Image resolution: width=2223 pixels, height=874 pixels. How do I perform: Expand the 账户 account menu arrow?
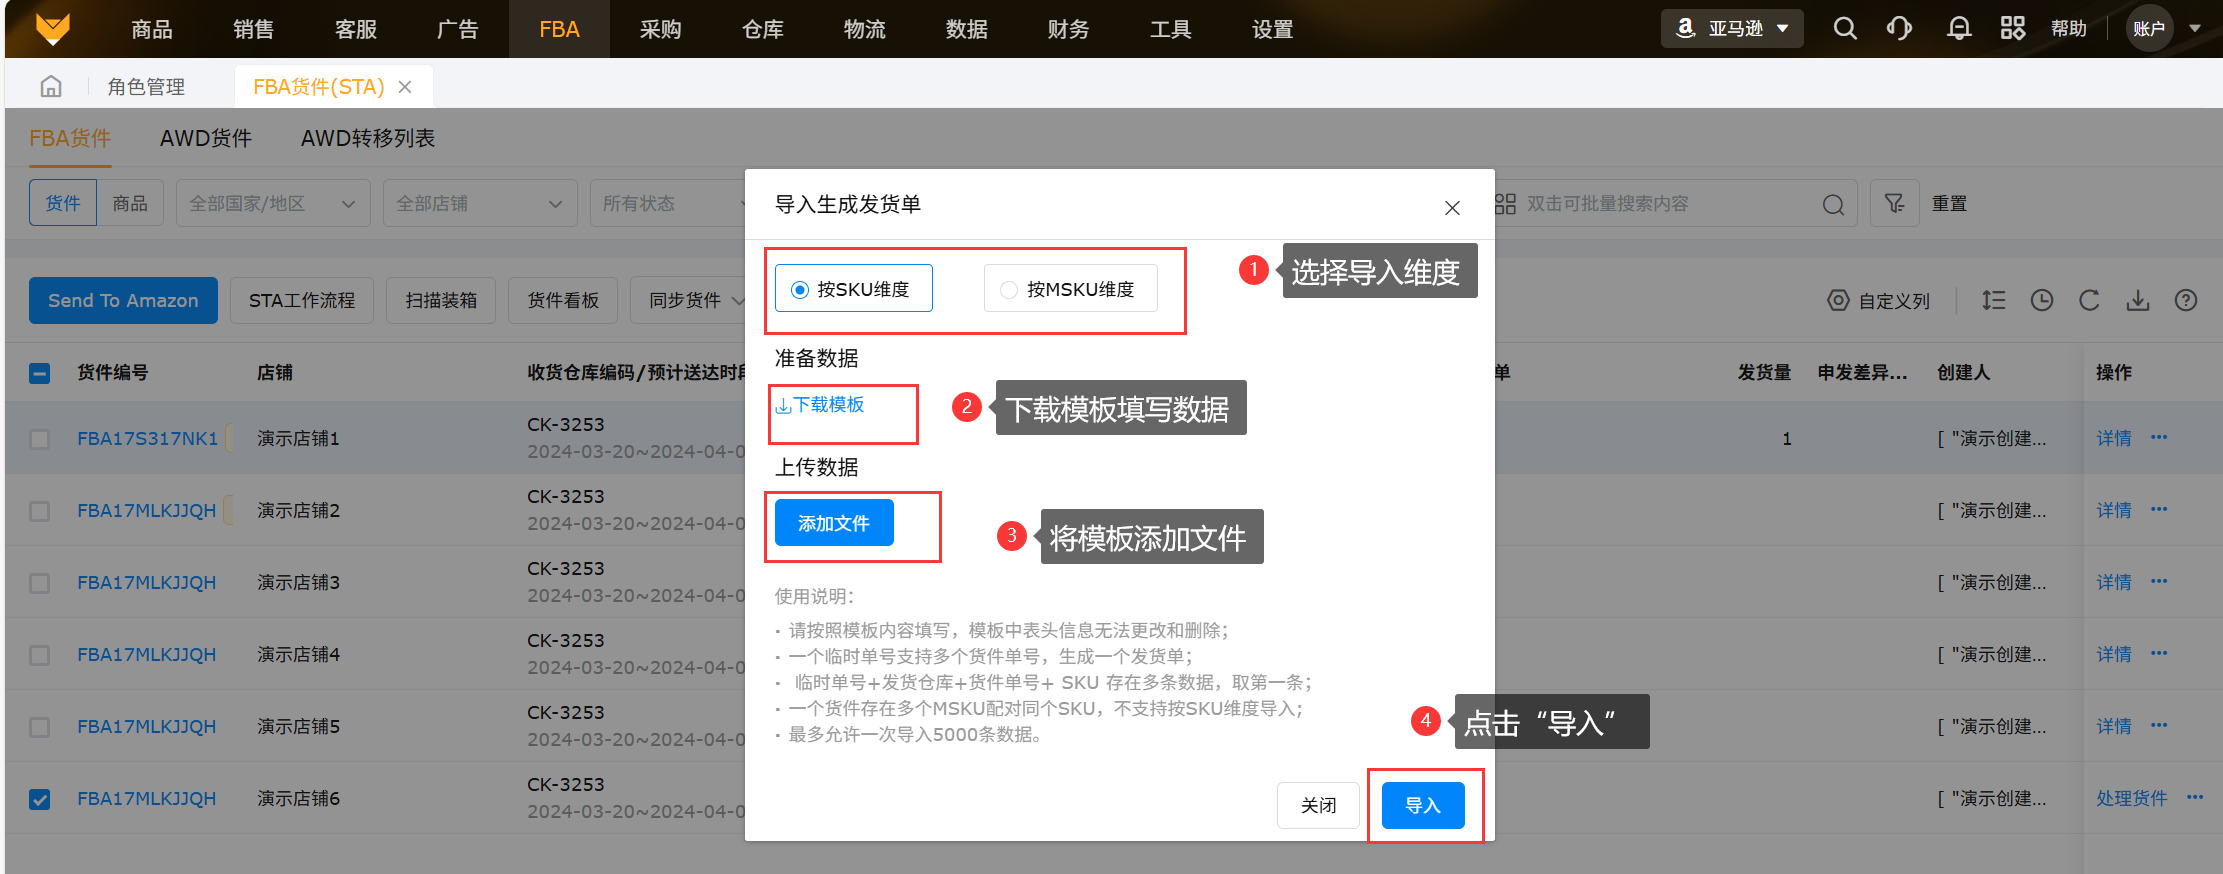tap(2195, 29)
